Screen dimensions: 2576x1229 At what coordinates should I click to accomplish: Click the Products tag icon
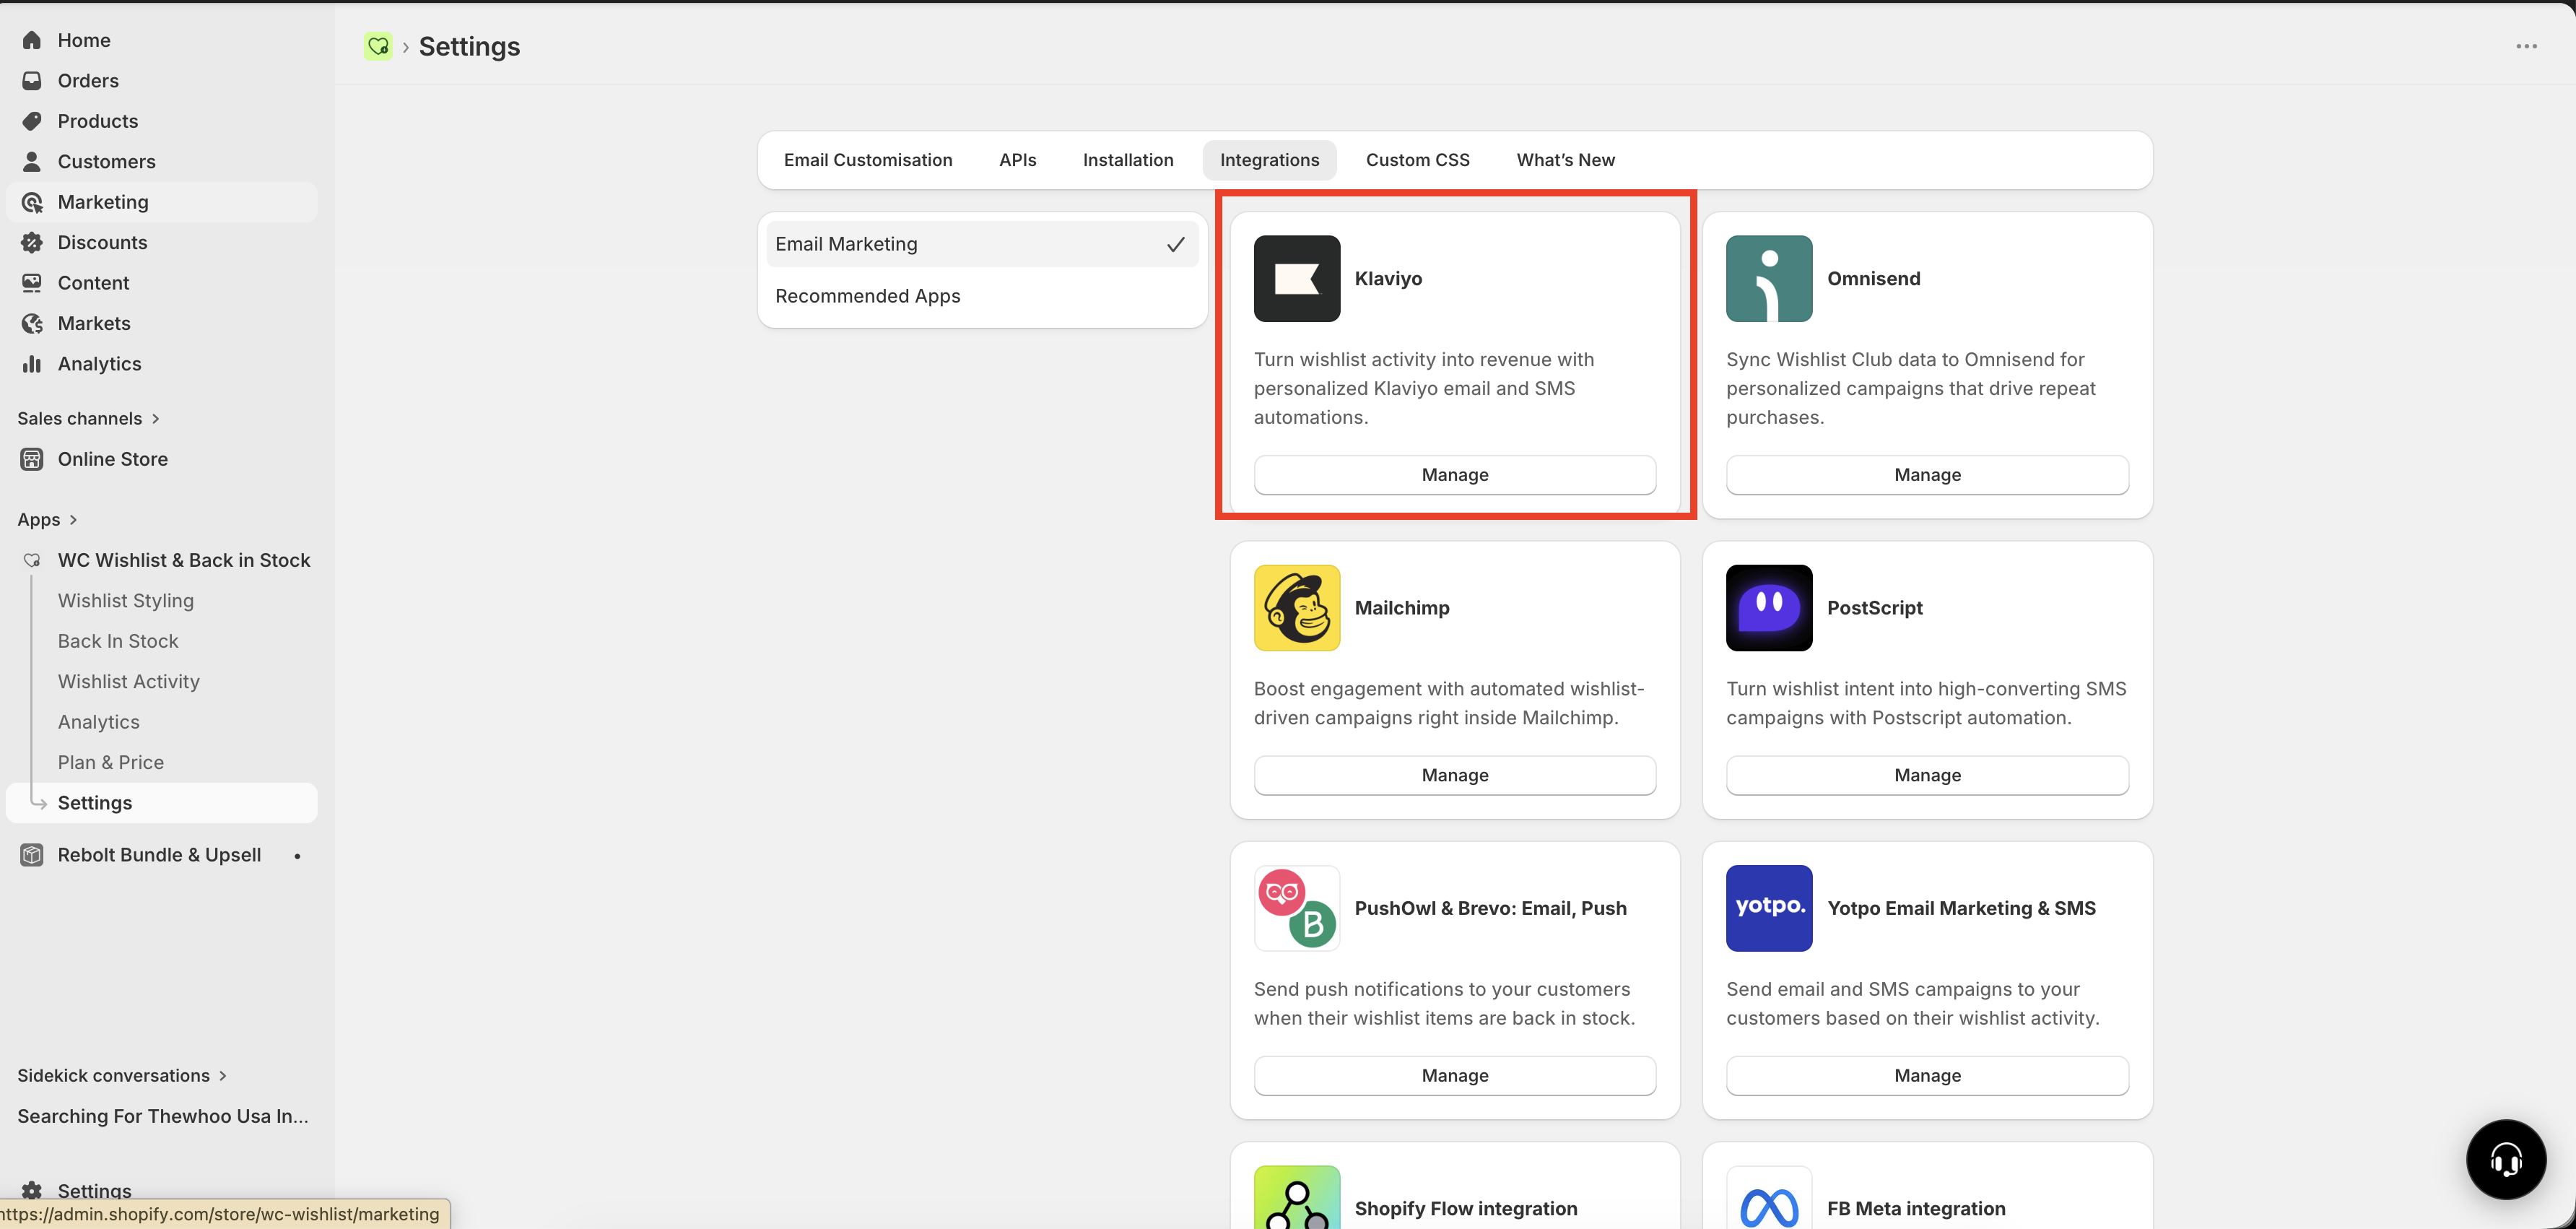point(32,121)
